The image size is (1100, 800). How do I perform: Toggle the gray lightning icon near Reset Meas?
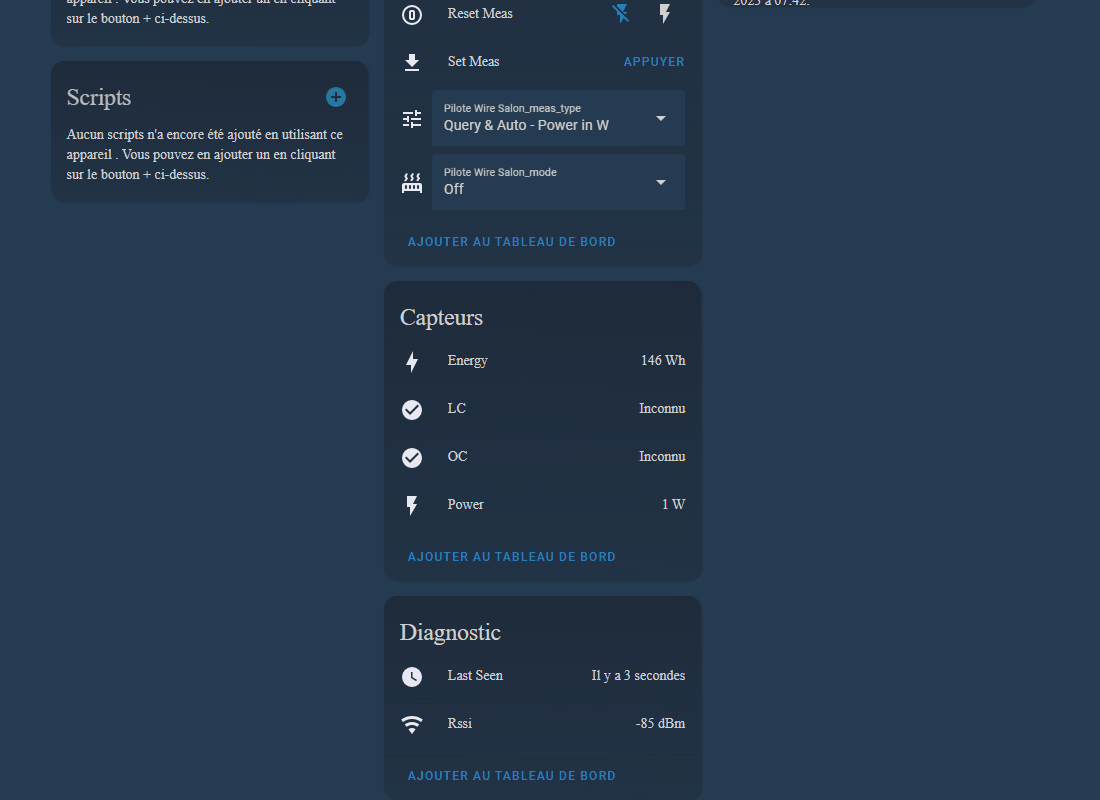coord(664,13)
